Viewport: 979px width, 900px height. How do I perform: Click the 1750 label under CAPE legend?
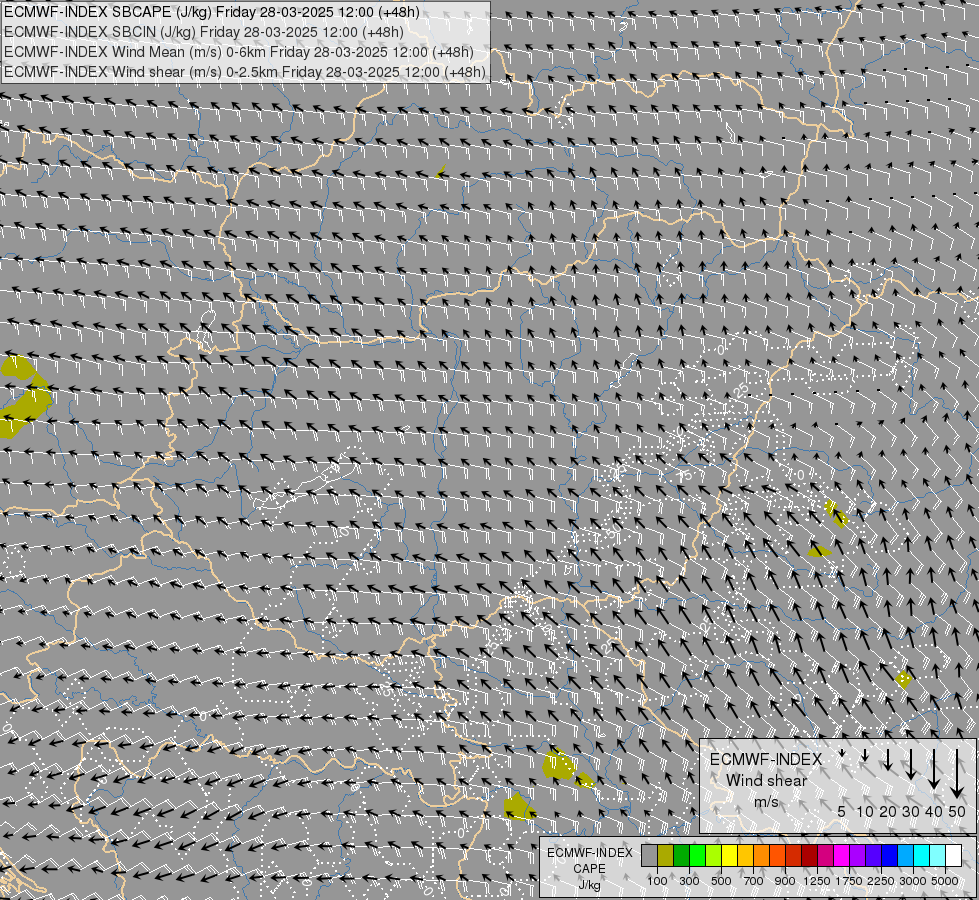pos(849,881)
